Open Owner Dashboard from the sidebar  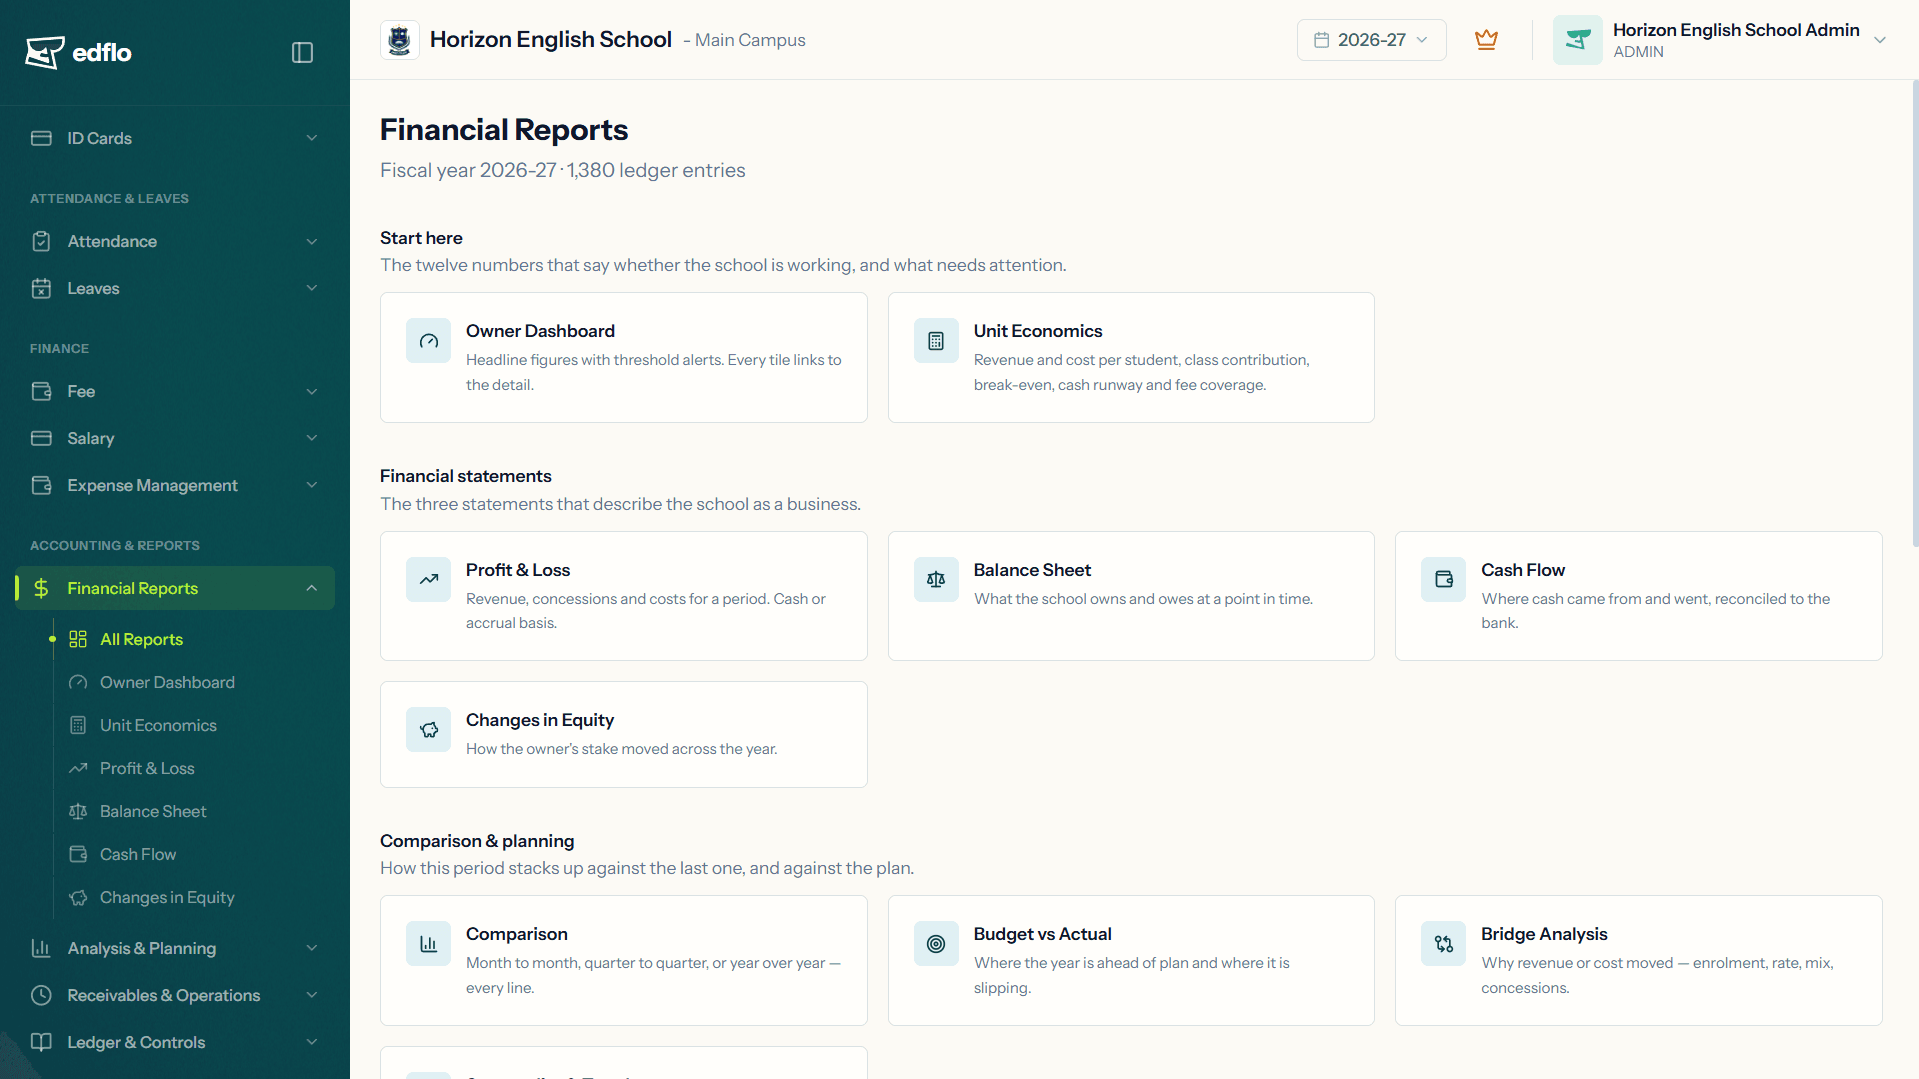point(167,682)
